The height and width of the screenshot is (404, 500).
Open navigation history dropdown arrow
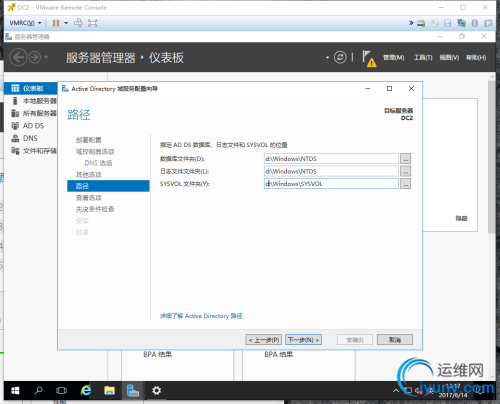(x=46, y=57)
